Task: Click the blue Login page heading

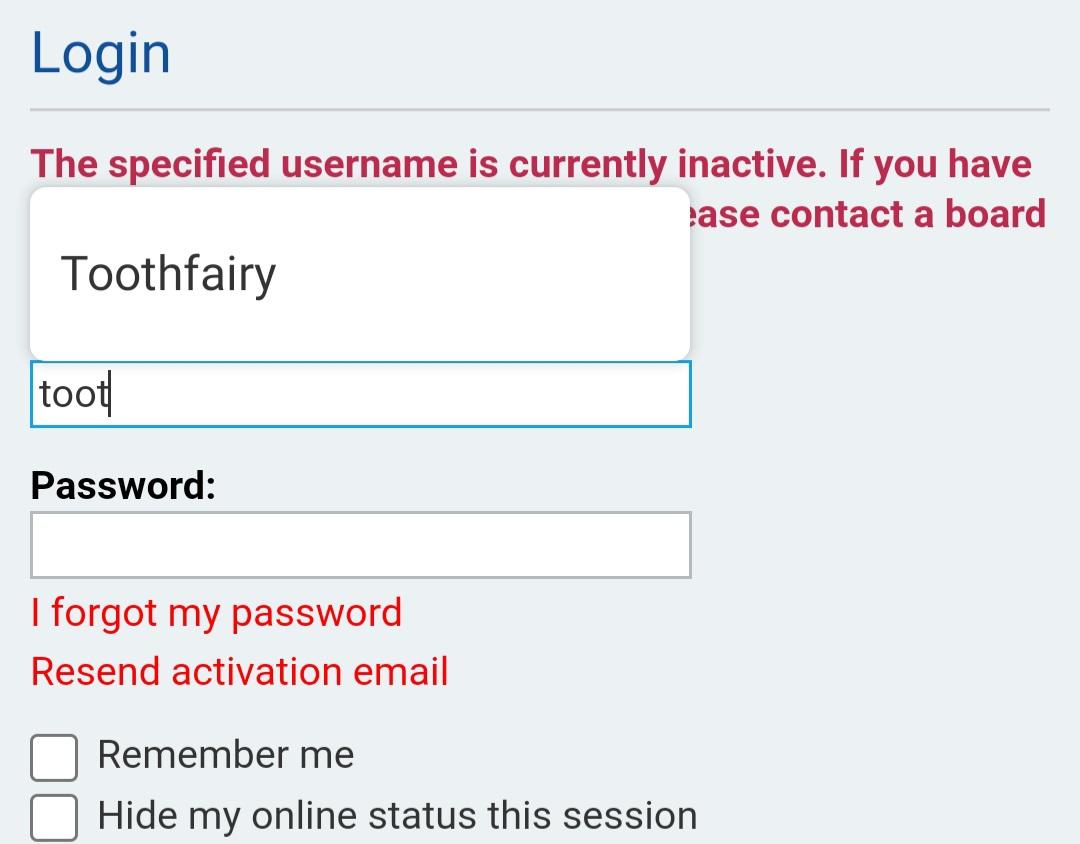Action: 101,54
